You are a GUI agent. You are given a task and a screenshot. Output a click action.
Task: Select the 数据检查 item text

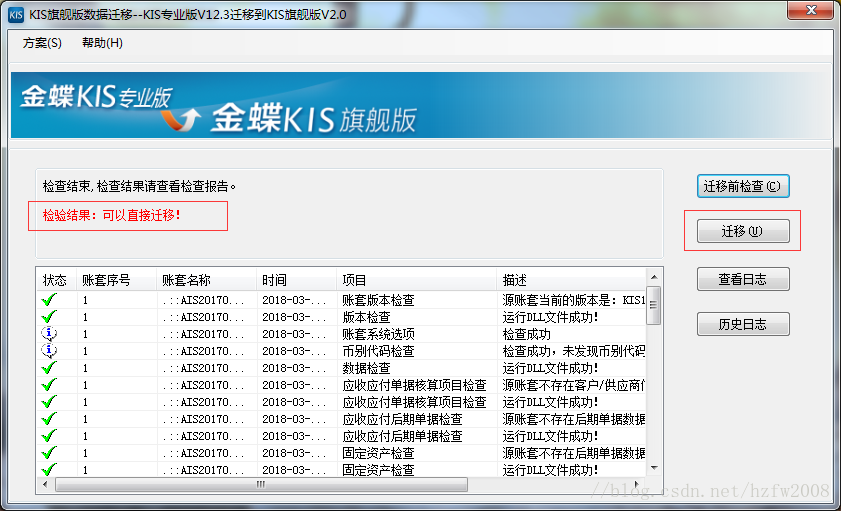[366, 368]
